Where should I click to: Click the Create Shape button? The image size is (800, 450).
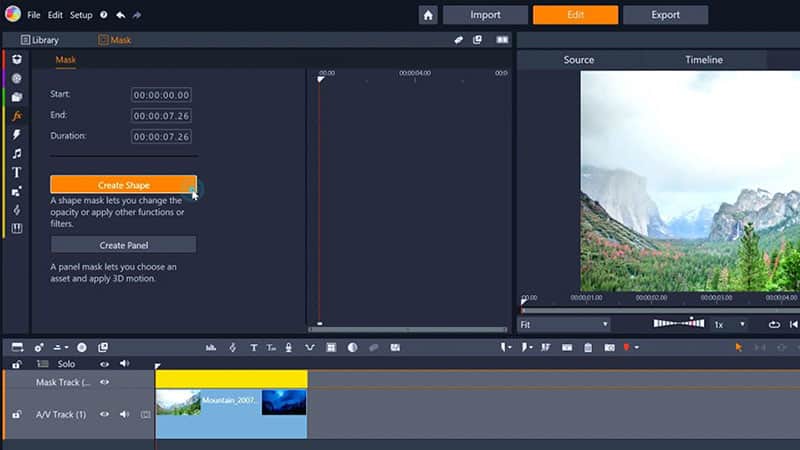coord(123,185)
